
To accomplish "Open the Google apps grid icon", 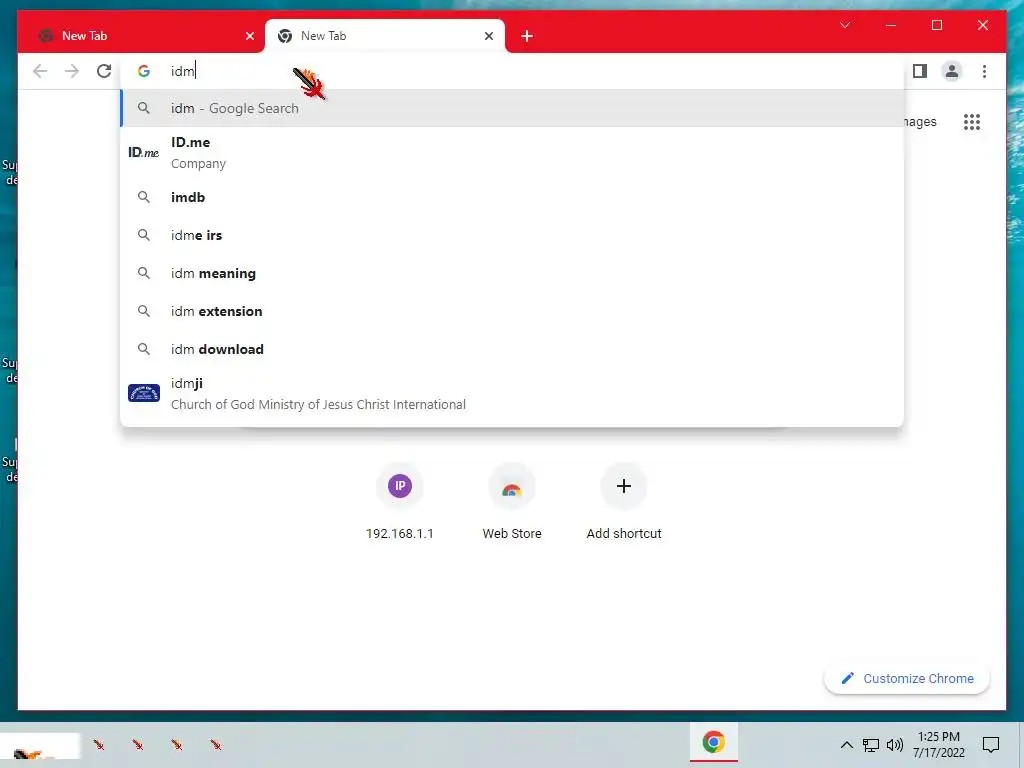I will [x=971, y=122].
